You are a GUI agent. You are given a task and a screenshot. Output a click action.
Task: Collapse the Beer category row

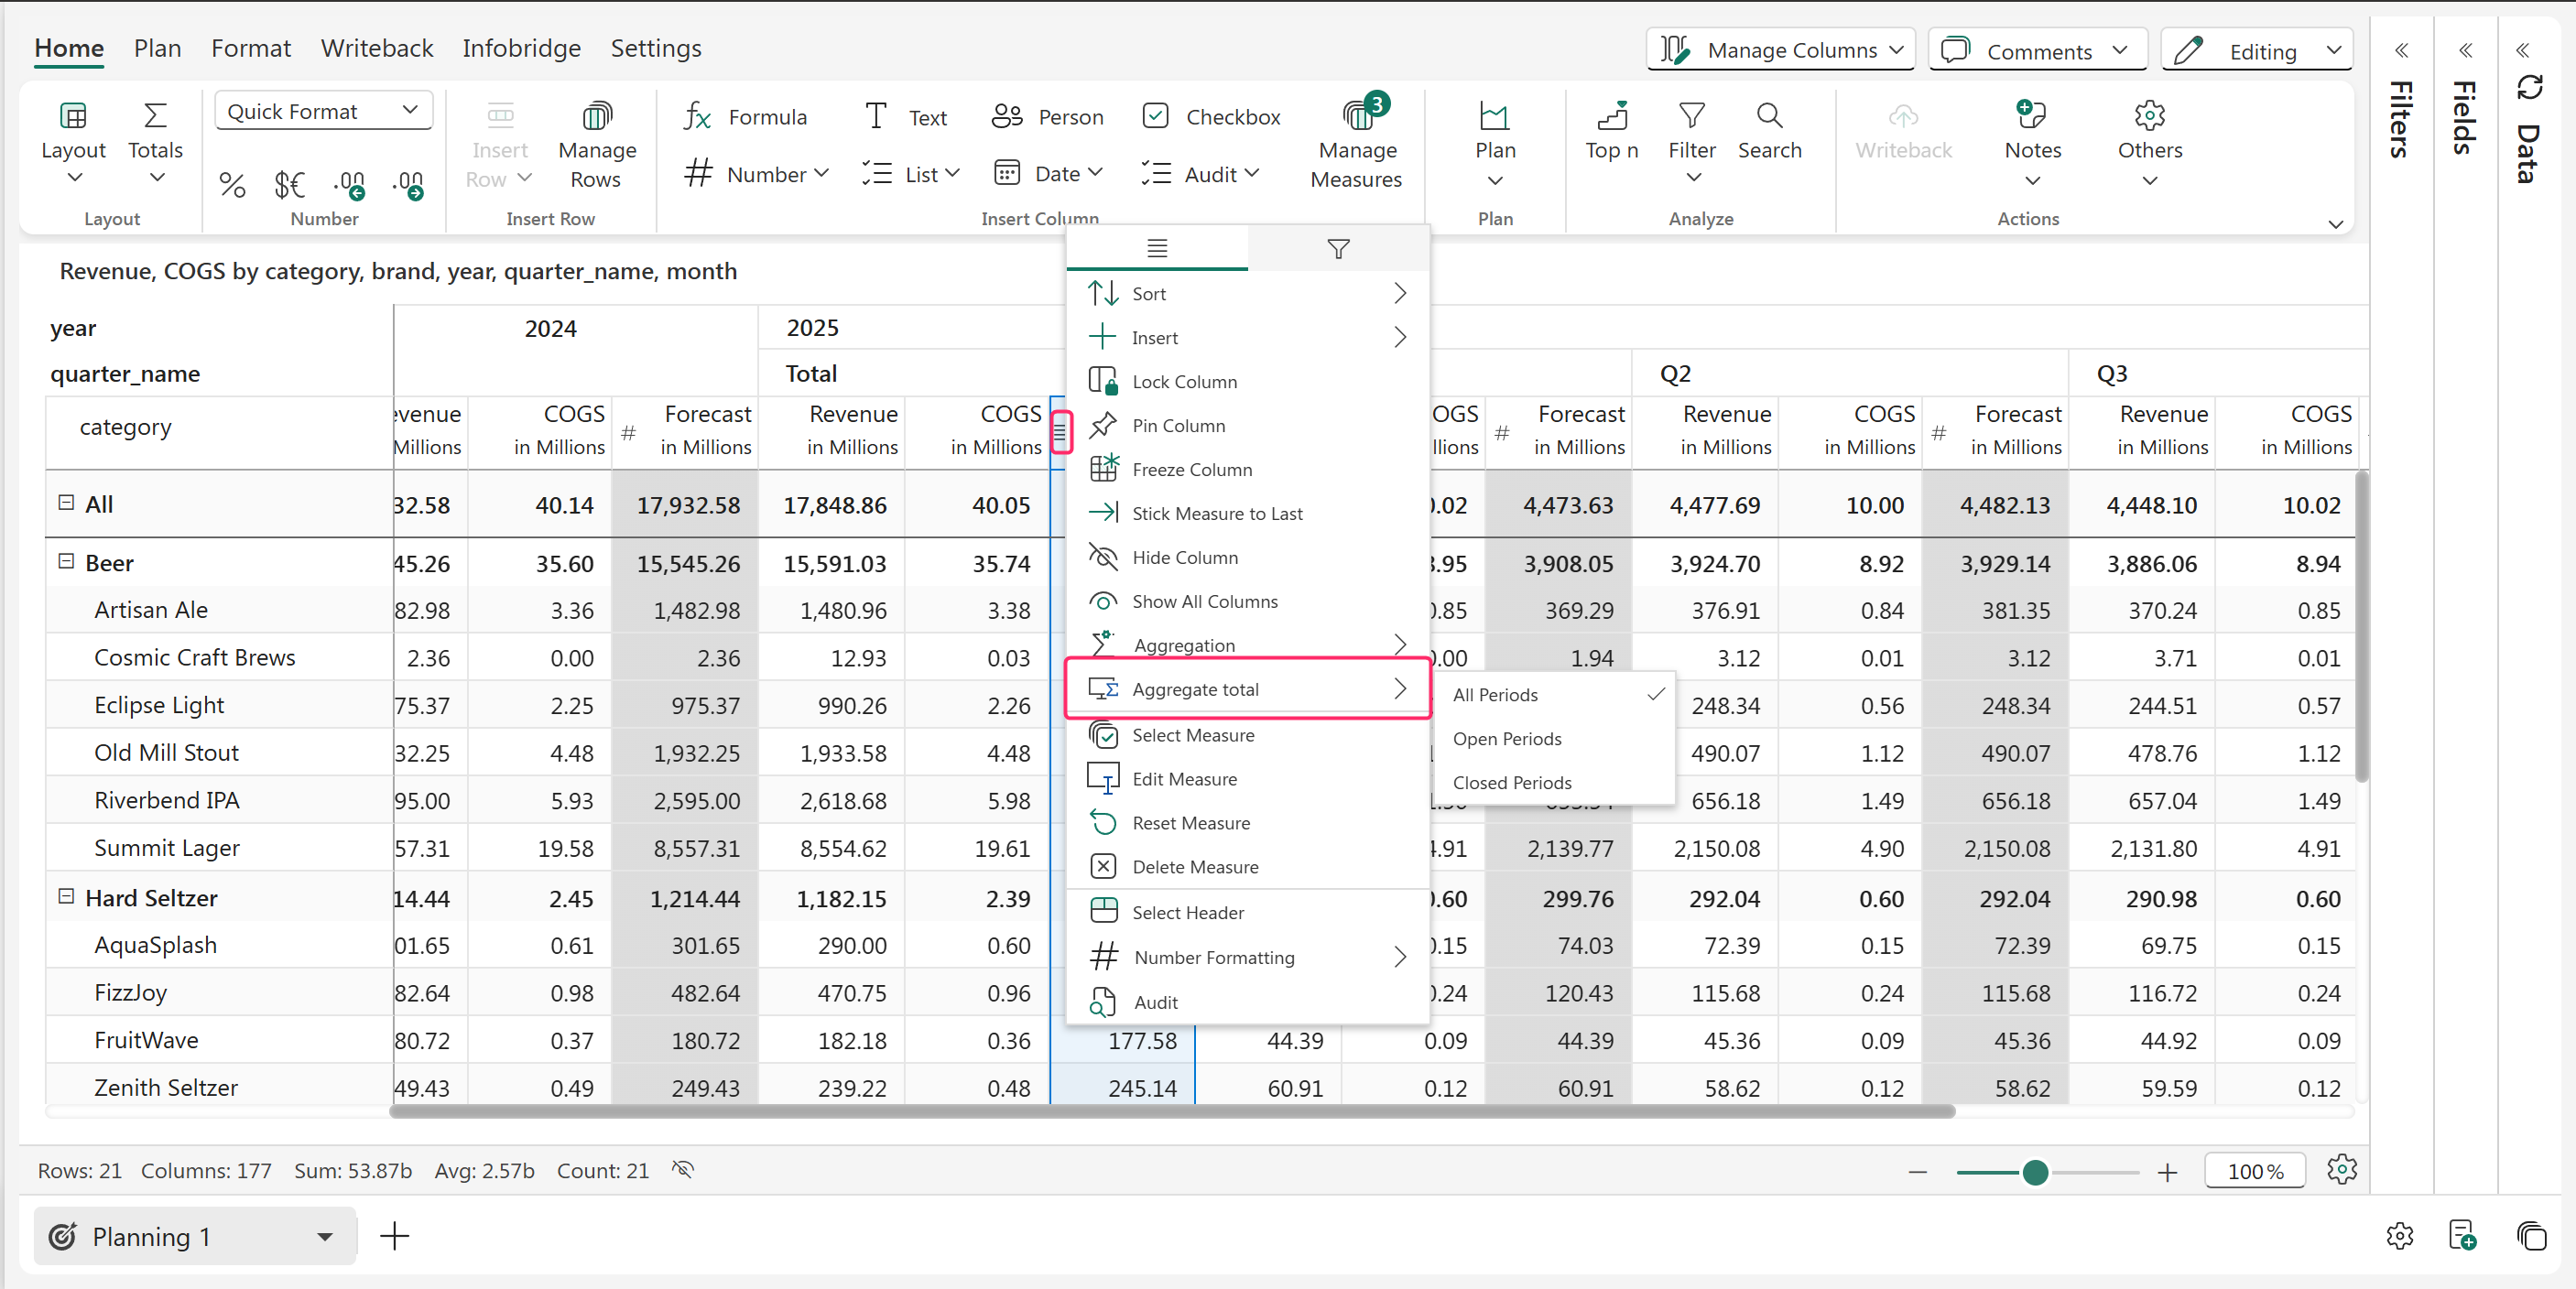point(66,561)
